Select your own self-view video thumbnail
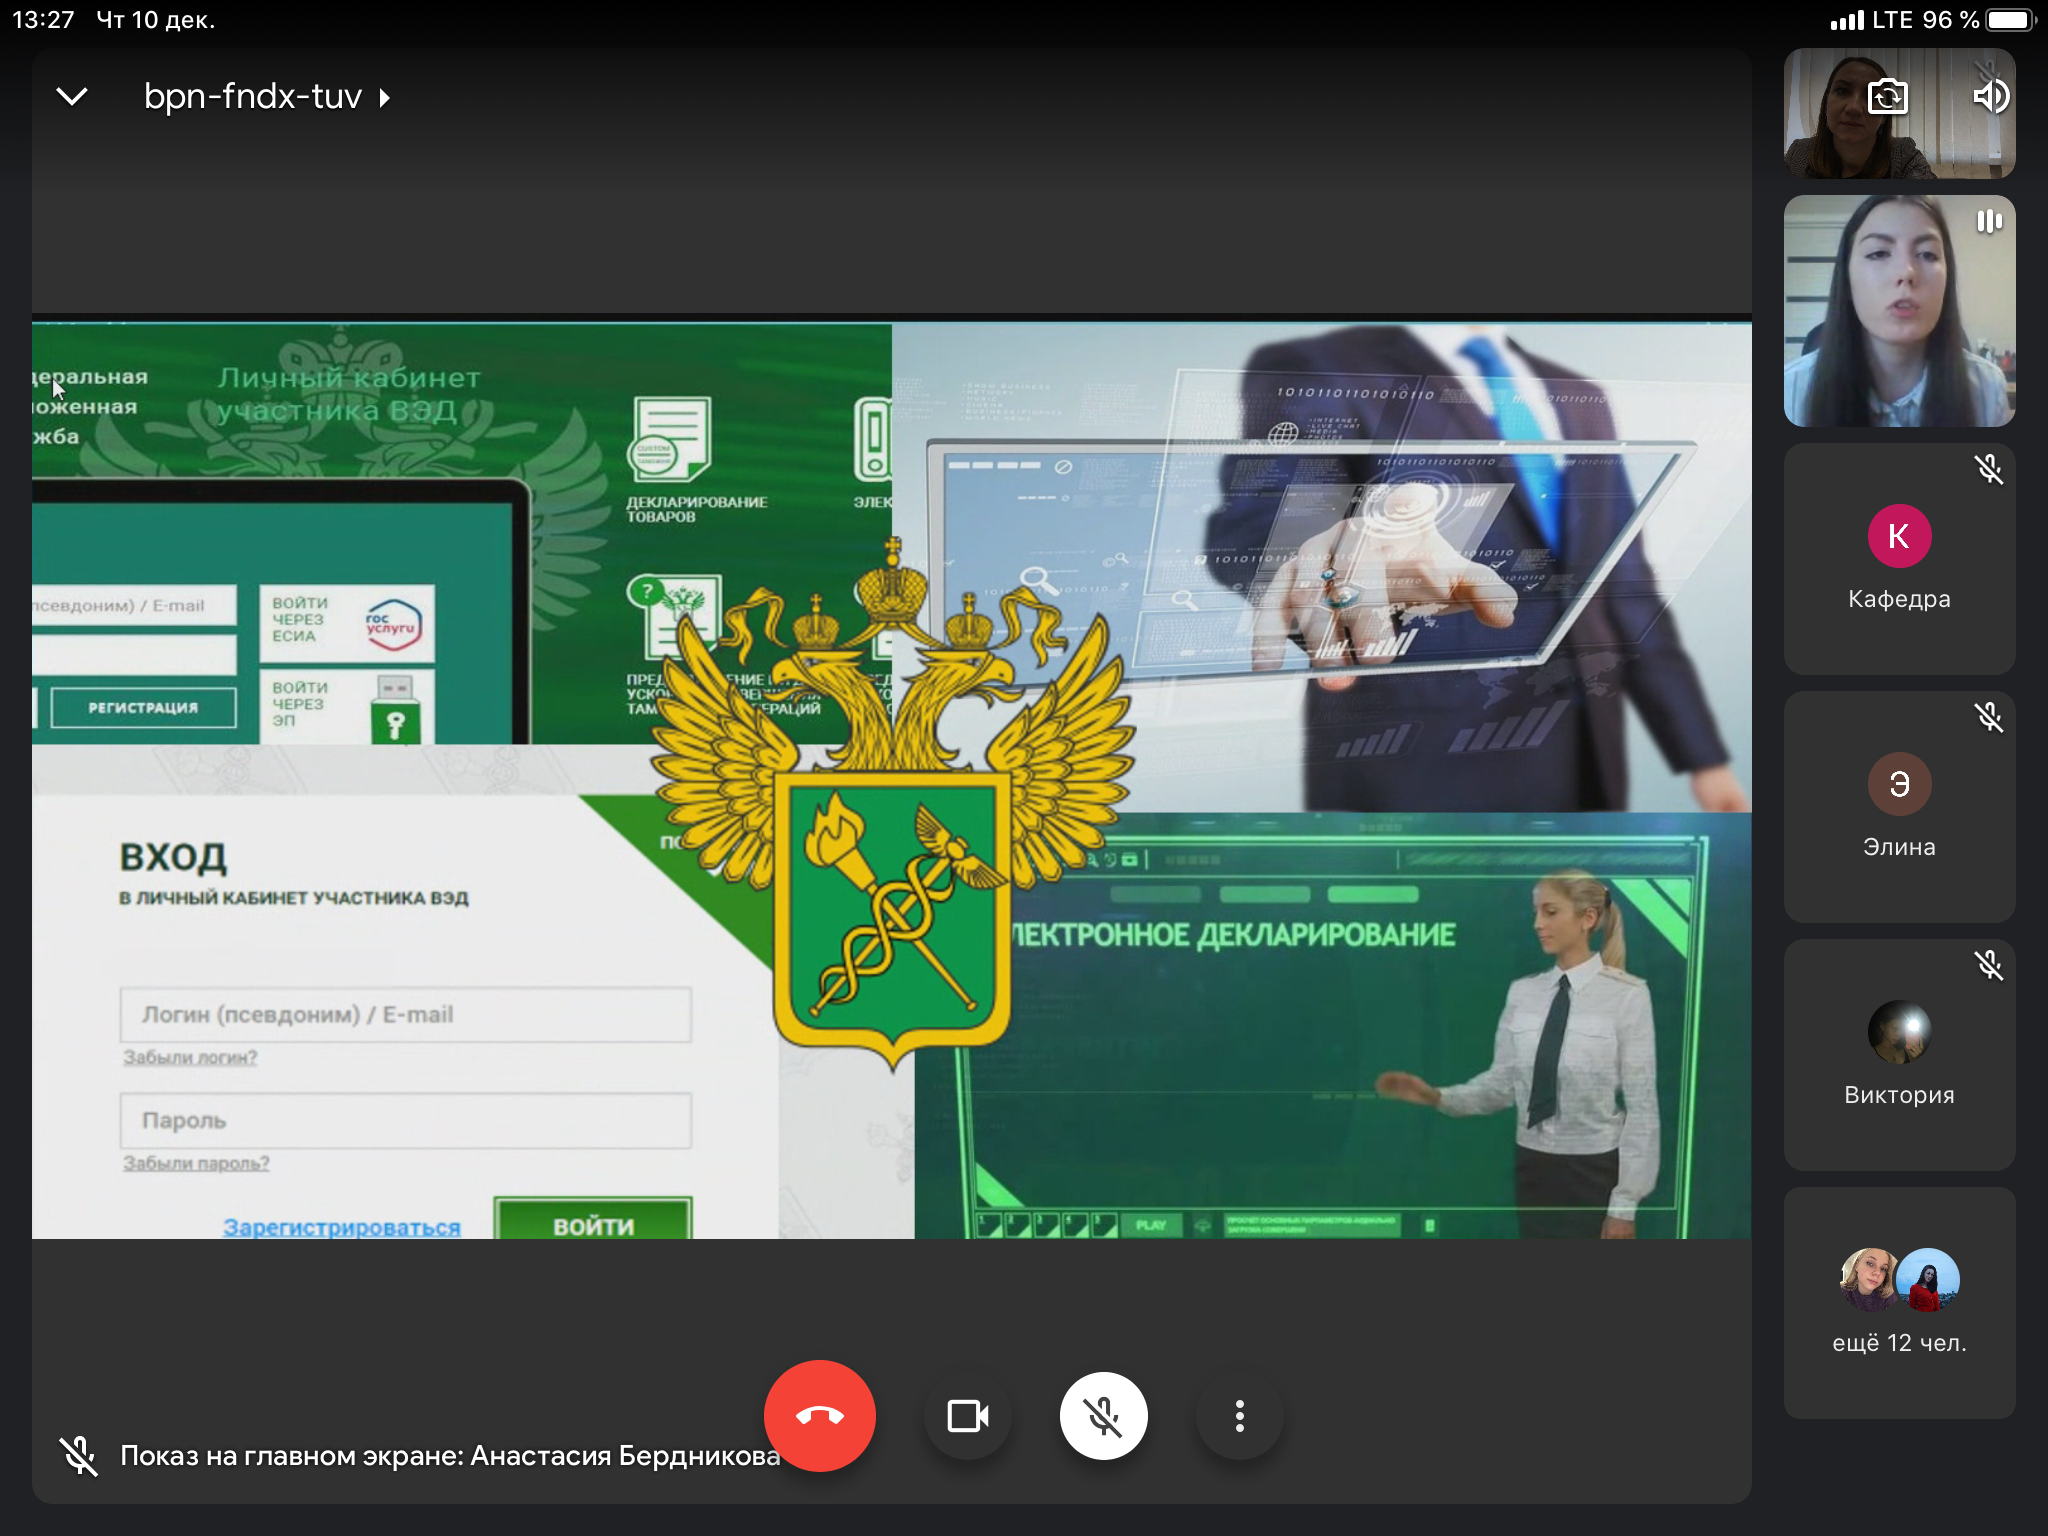This screenshot has width=2048, height=1536. coord(1899,113)
